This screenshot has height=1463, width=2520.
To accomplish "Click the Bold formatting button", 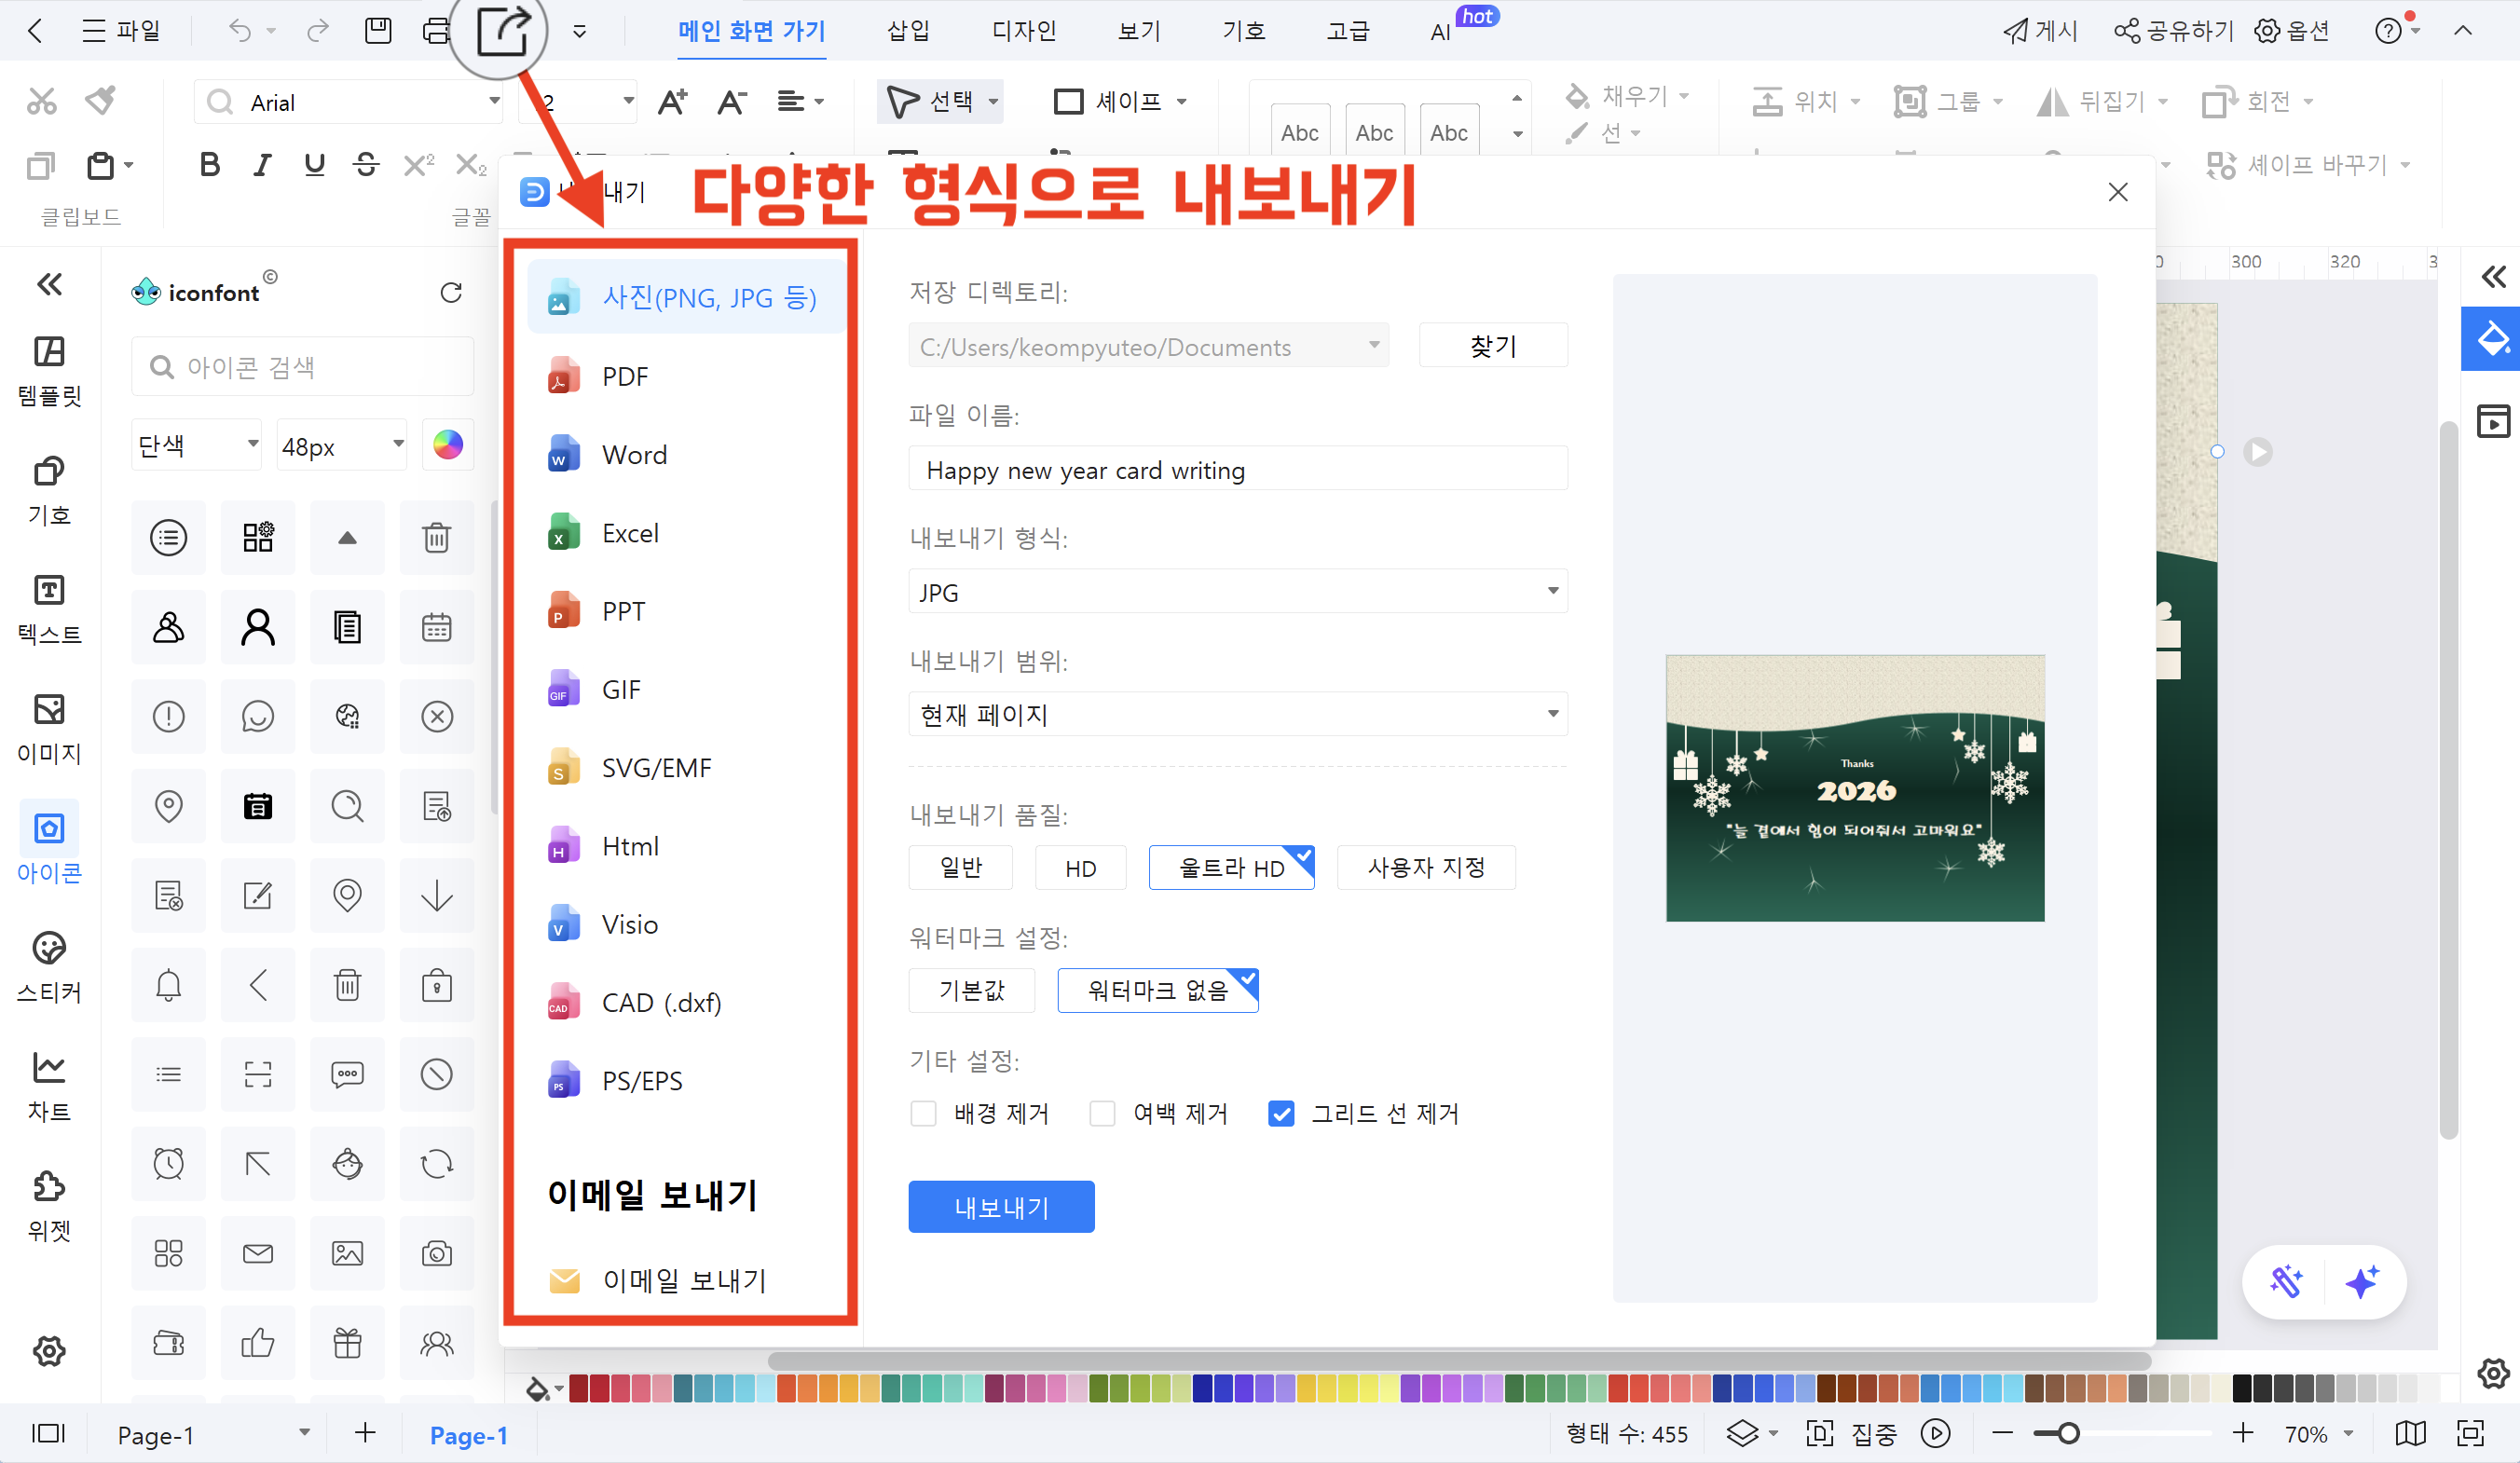I will (209, 164).
